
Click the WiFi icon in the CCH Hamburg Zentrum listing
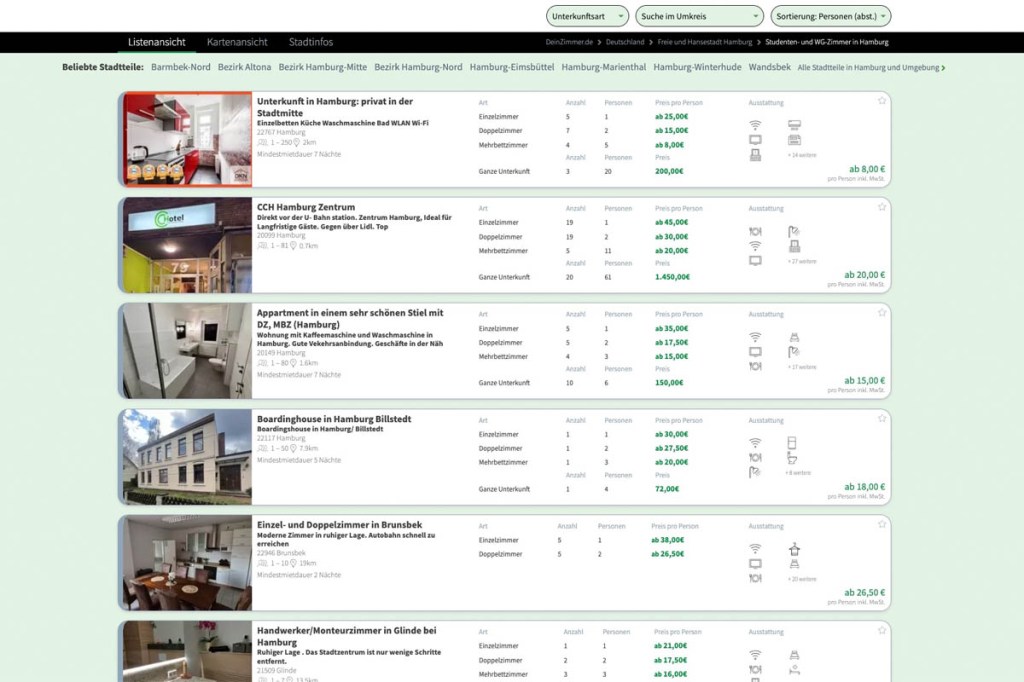tap(755, 246)
